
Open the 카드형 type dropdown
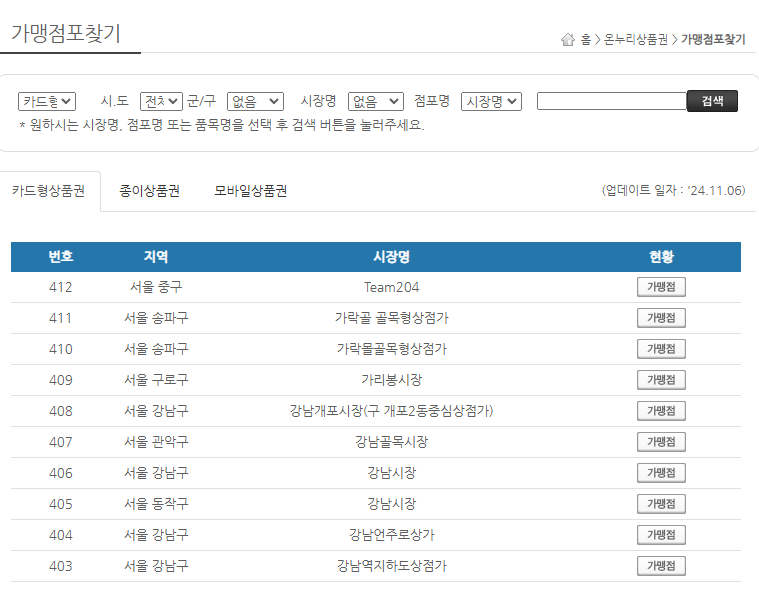click(x=47, y=102)
